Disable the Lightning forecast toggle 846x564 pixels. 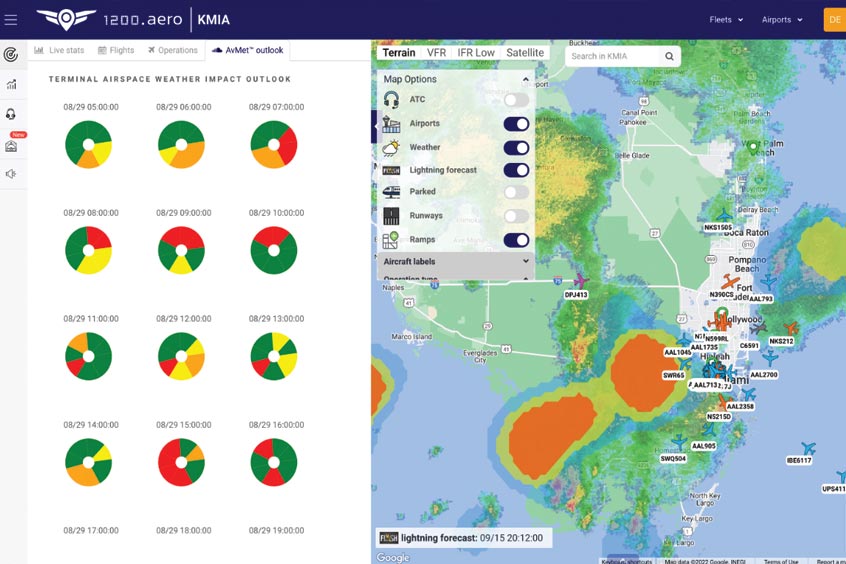click(x=516, y=170)
